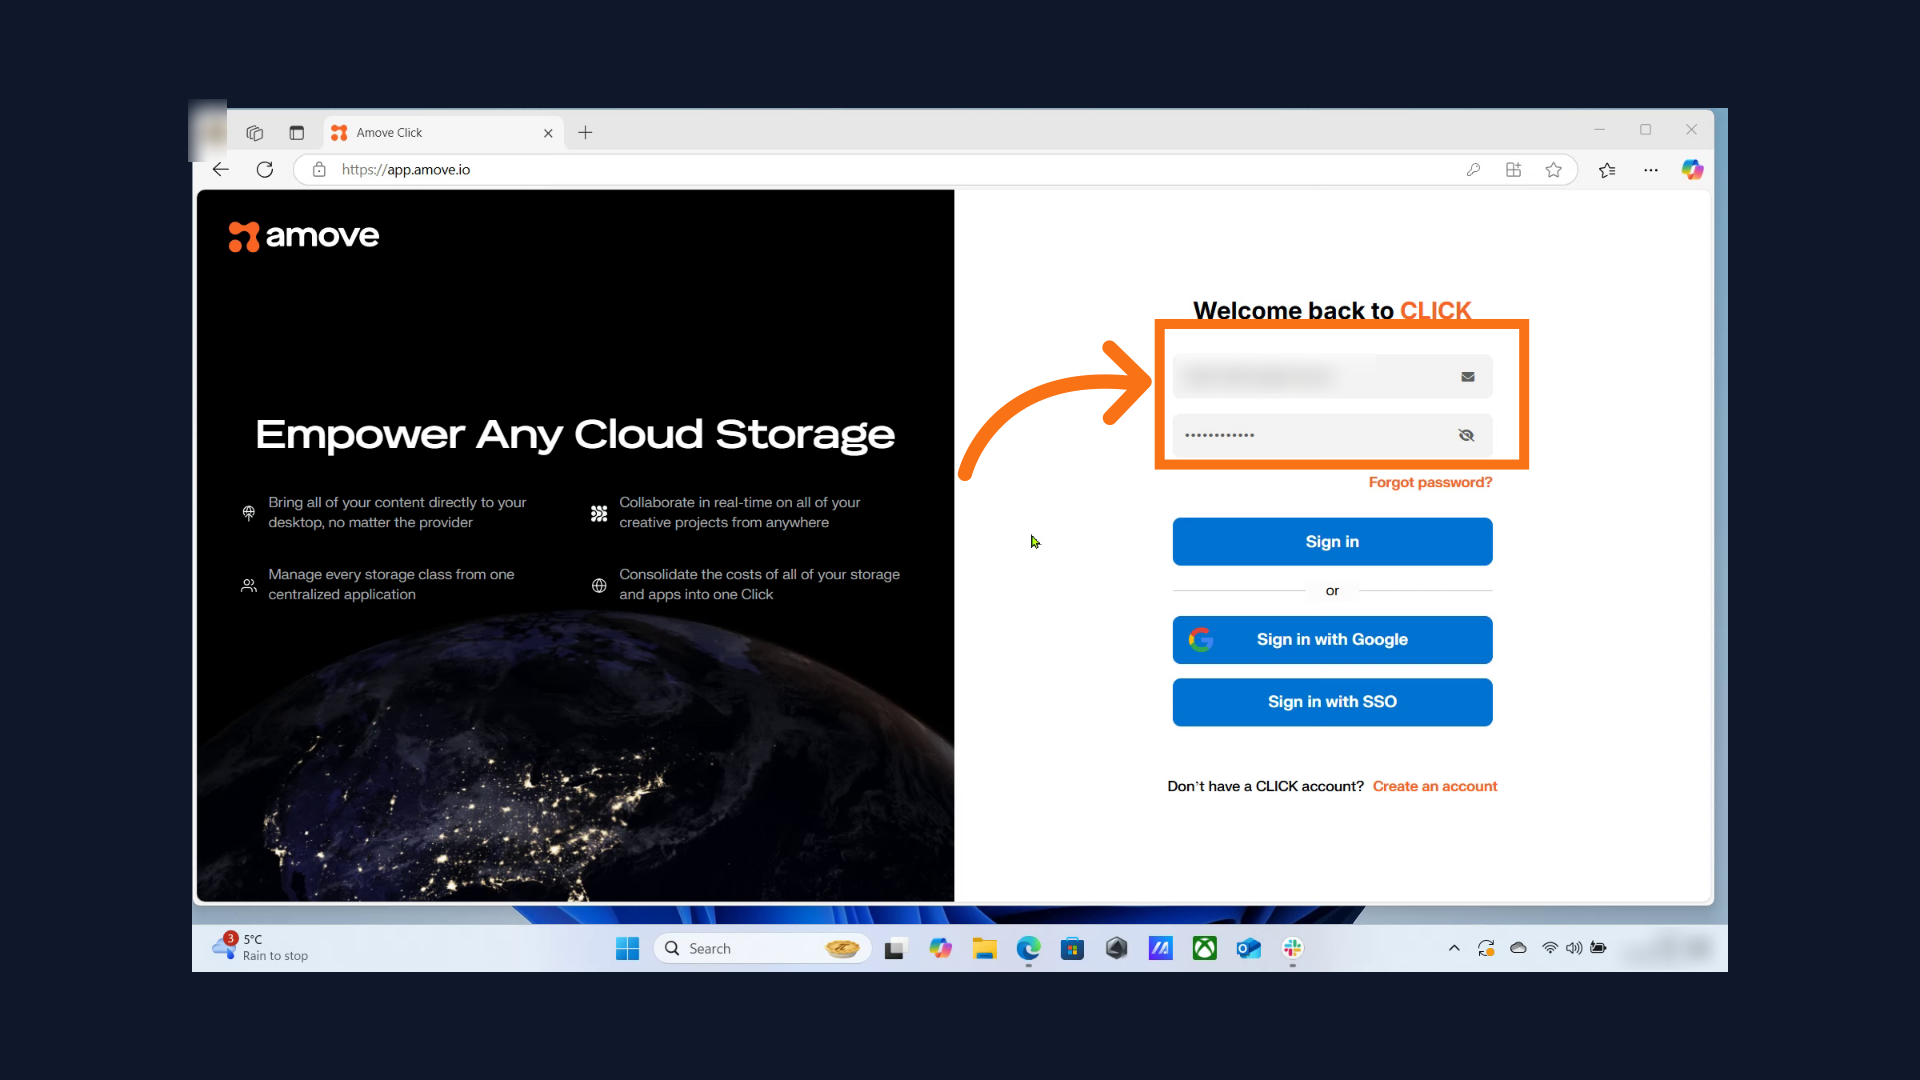Choose Sign in with SSO
Viewport: 1920px width, 1080px height.
coord(1332,702)
